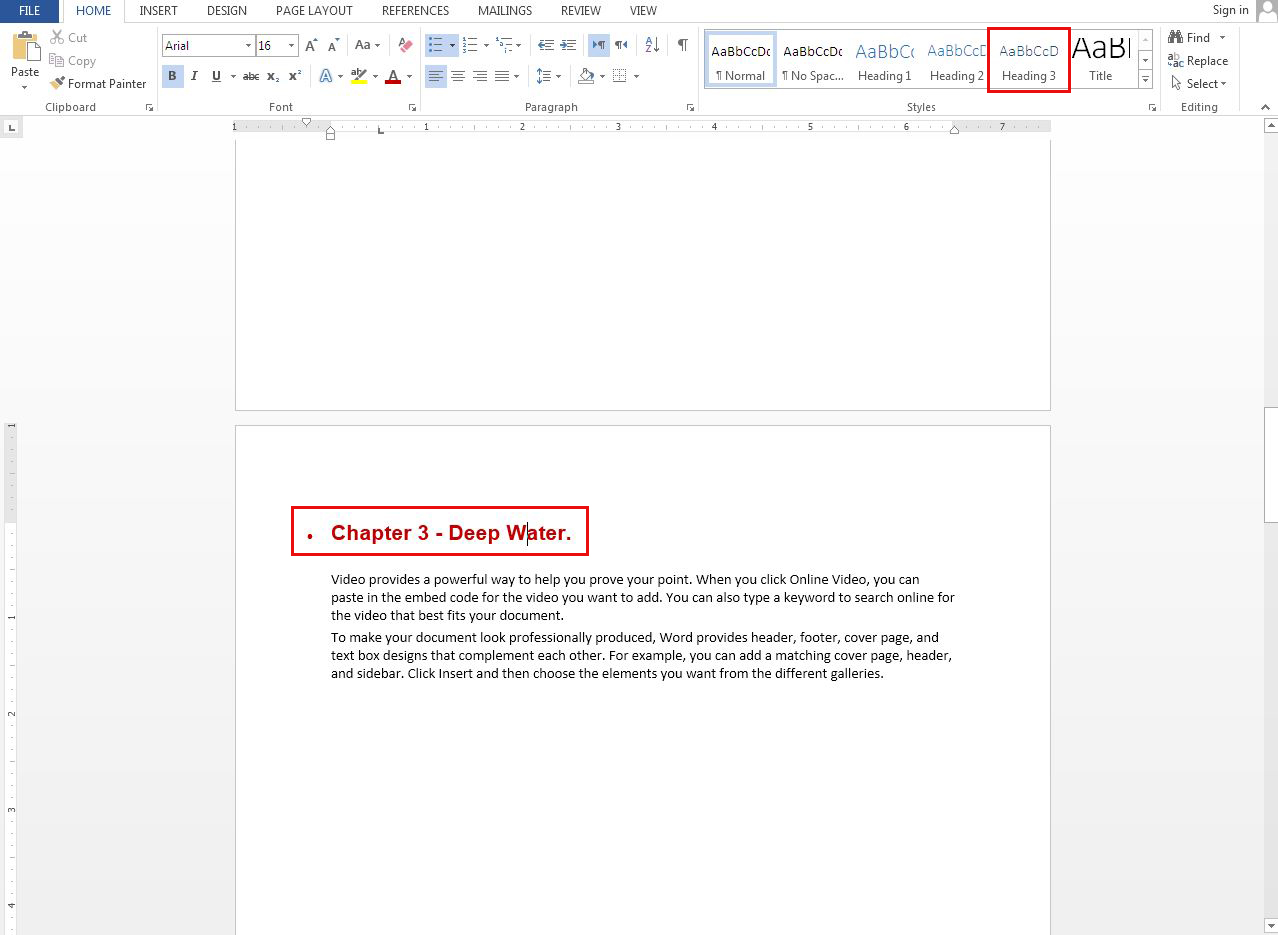
Task: Apply italic formatting
Action: [x=194, y=76]
